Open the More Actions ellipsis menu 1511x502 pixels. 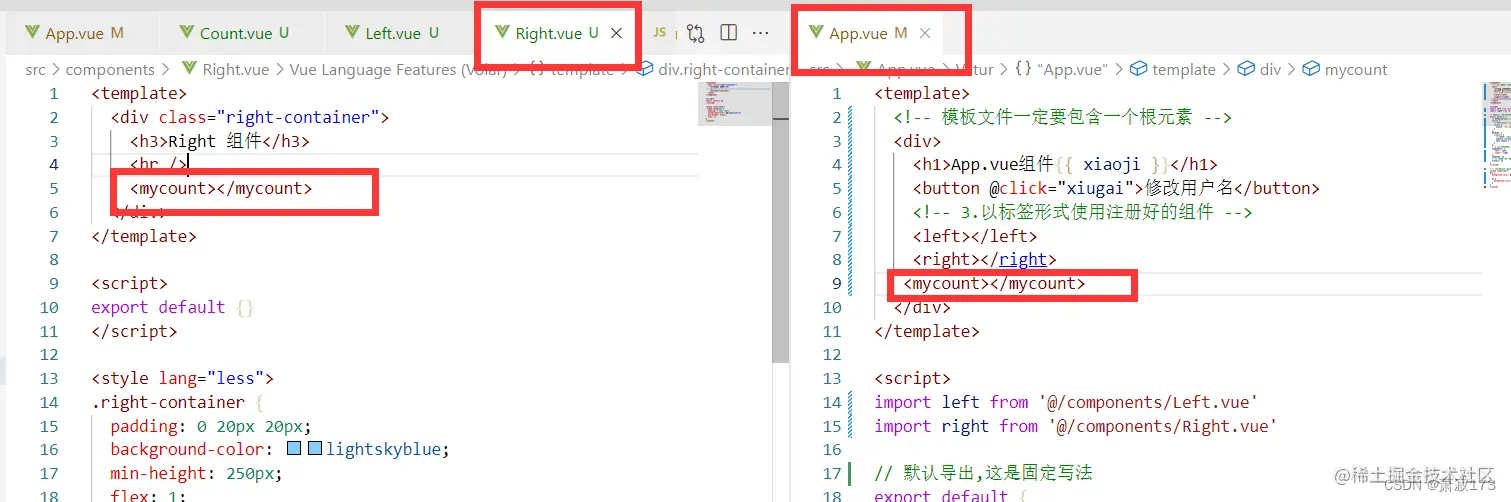761,33
